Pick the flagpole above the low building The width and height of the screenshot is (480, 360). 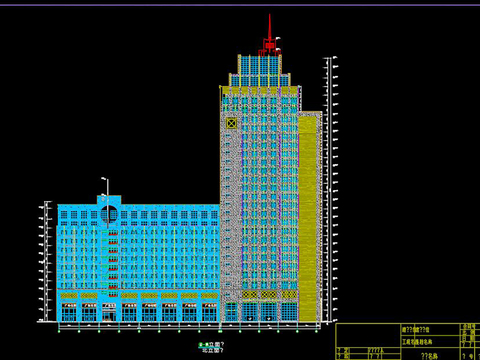(x=107, y=187)
